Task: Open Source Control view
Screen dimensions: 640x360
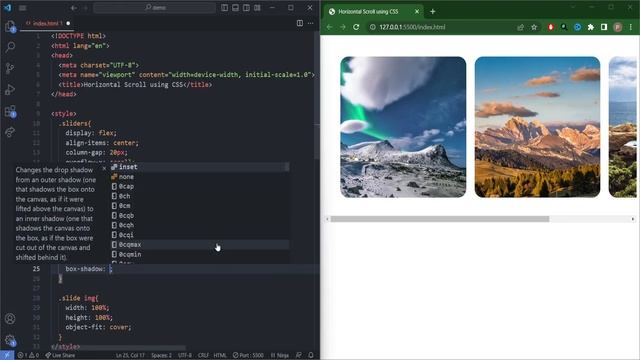Action: pyautogui.click(x=10, y=68)
